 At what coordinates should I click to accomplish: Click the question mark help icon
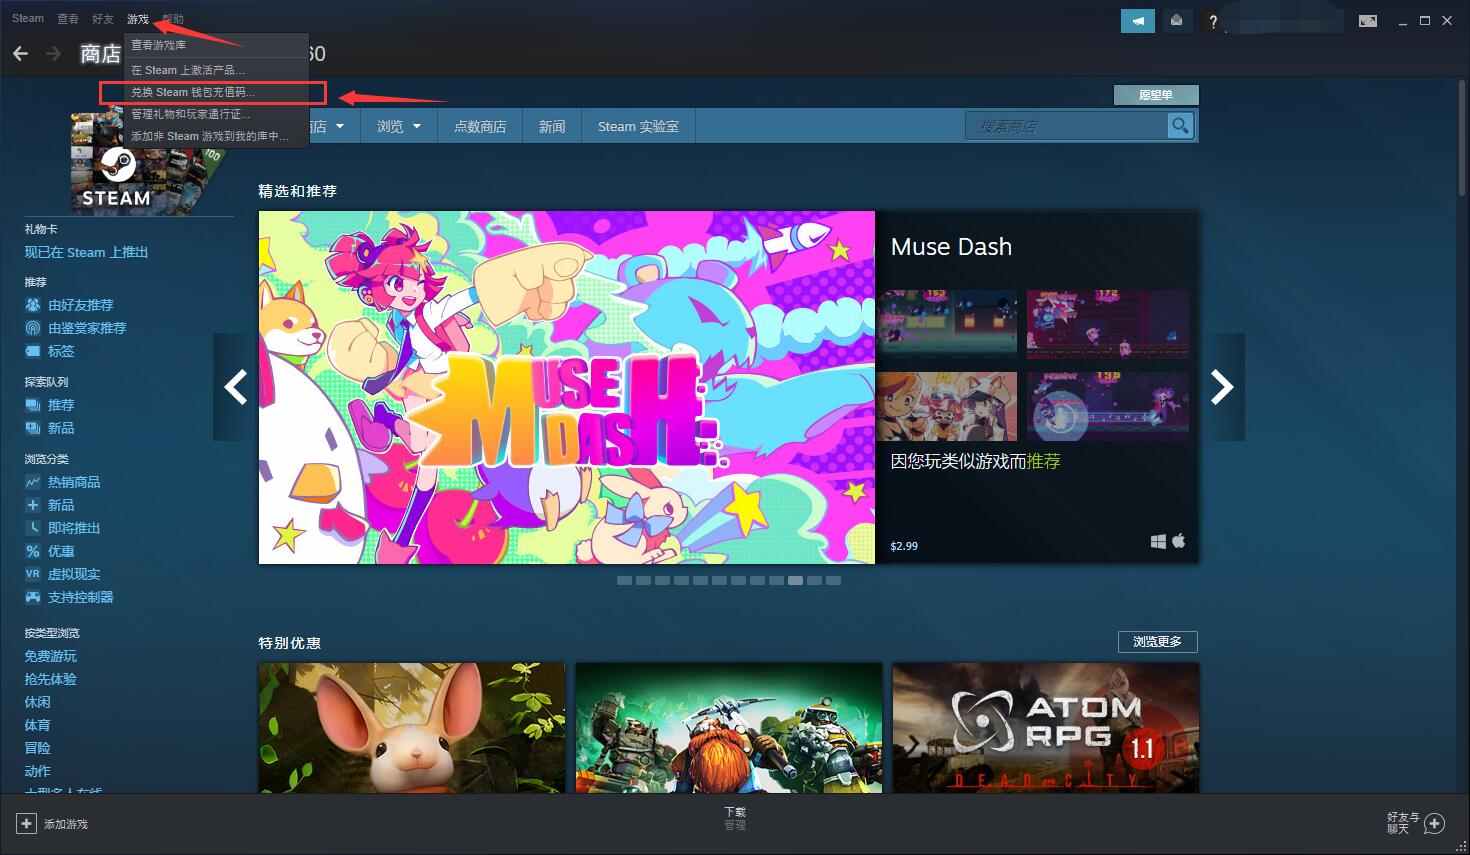click(x=1213, y=21)
